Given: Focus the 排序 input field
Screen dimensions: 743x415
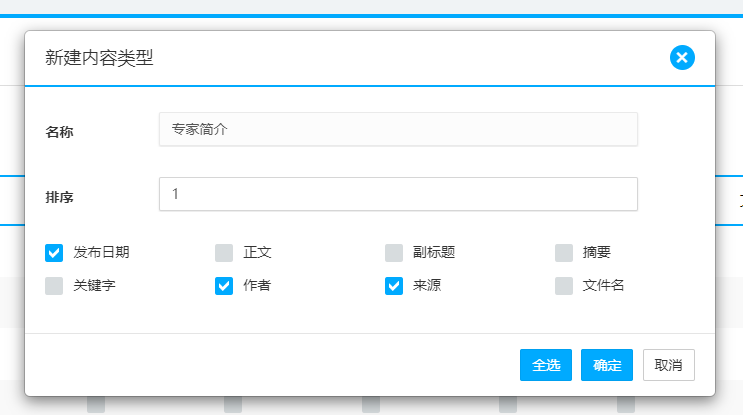Looking at the screenshot, I should coord(398,194).
